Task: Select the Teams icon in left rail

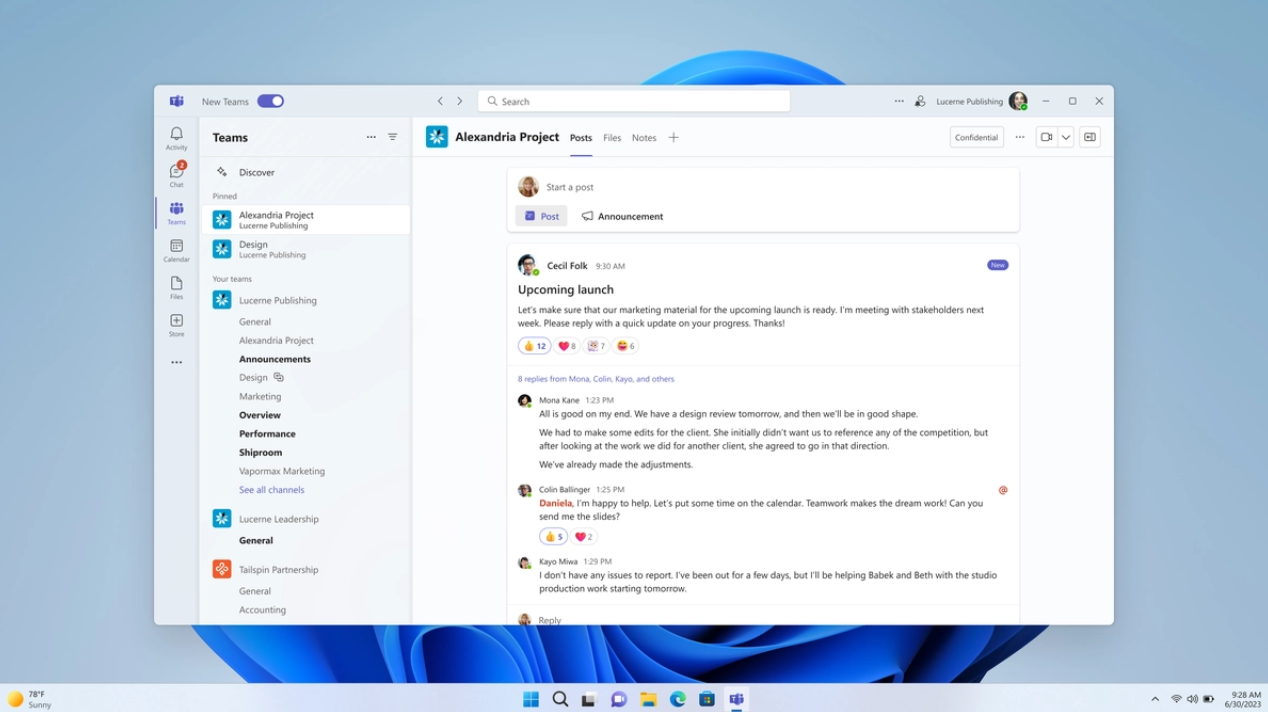Action: tap(176, 213)
